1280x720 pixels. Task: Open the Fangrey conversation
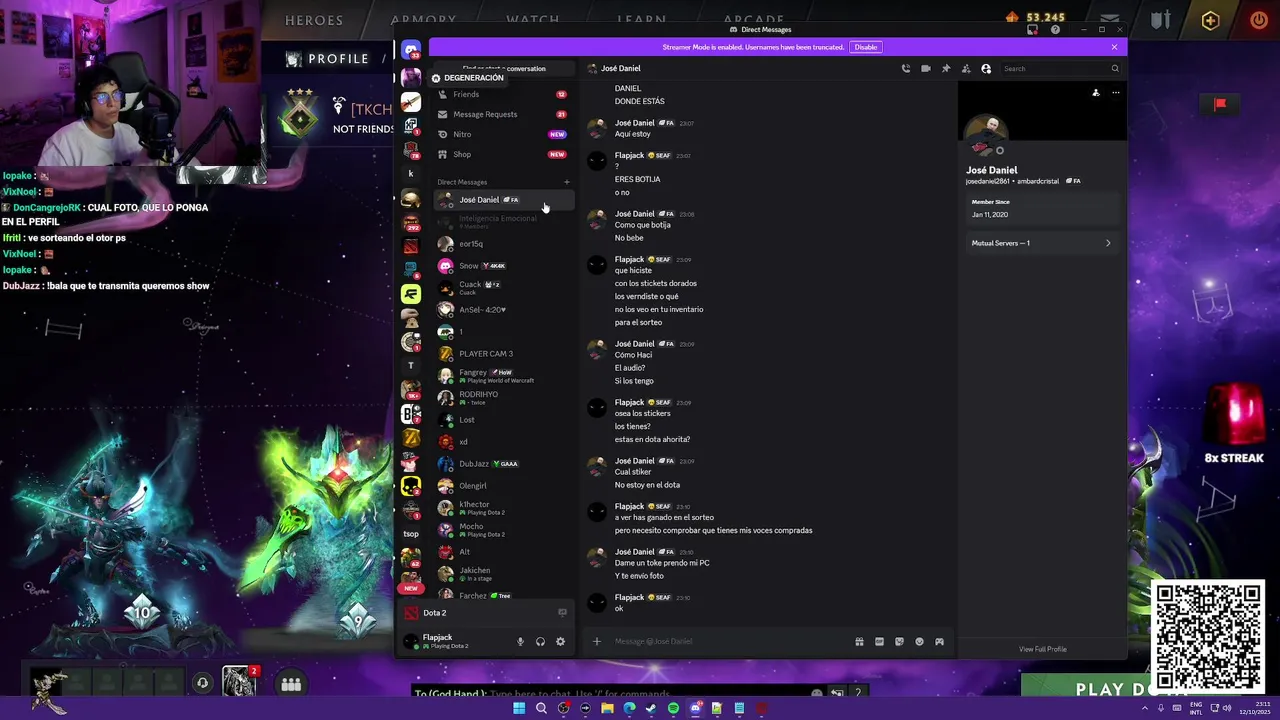click(503, 376)
